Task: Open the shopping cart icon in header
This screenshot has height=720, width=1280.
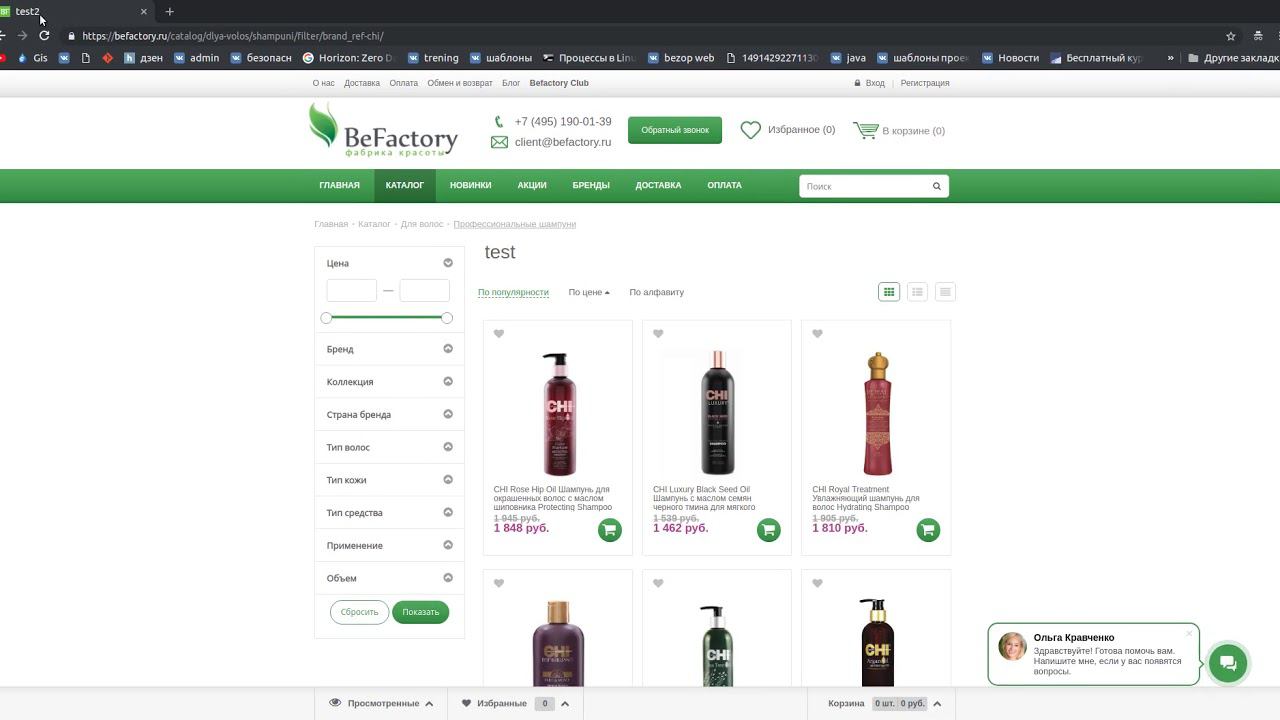Action: pos(865,130)
